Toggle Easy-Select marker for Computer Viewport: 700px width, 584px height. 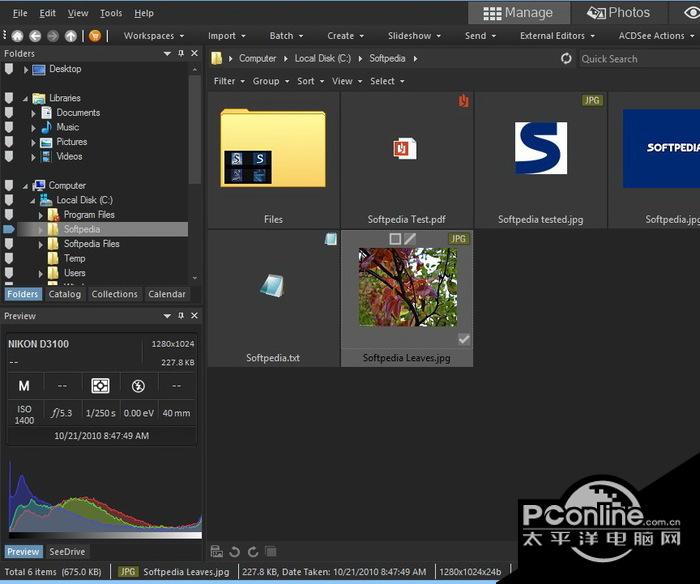coord(8,185)
